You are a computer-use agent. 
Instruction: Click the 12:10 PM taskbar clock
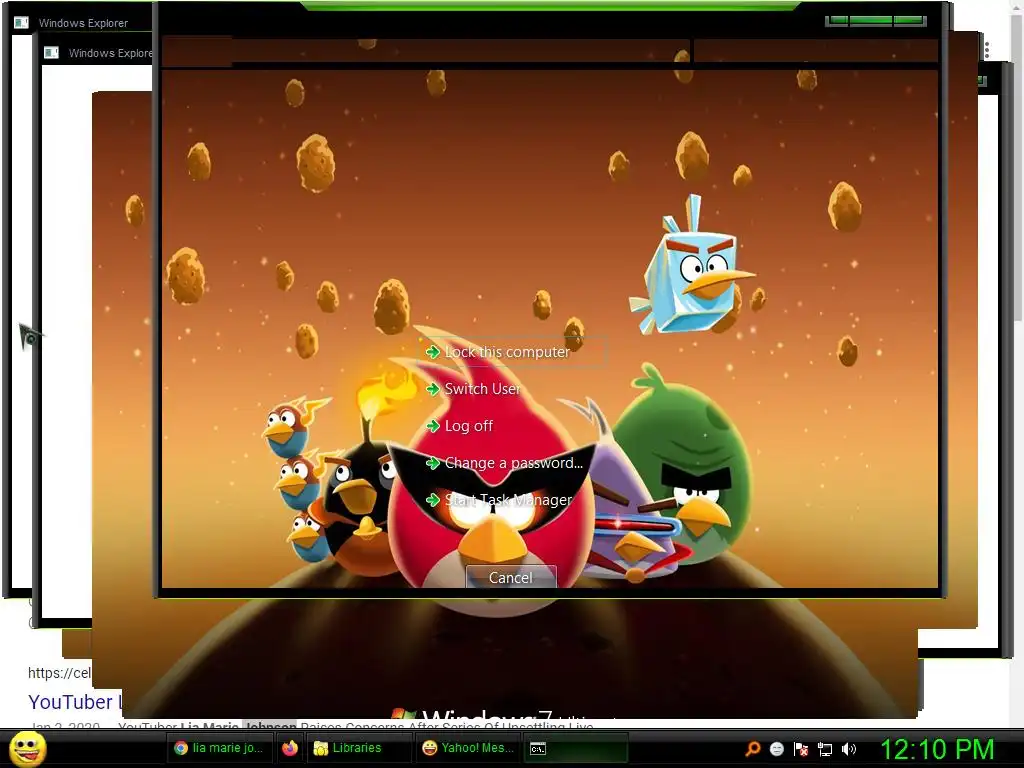pyautogui.click(x=937, y=749)
